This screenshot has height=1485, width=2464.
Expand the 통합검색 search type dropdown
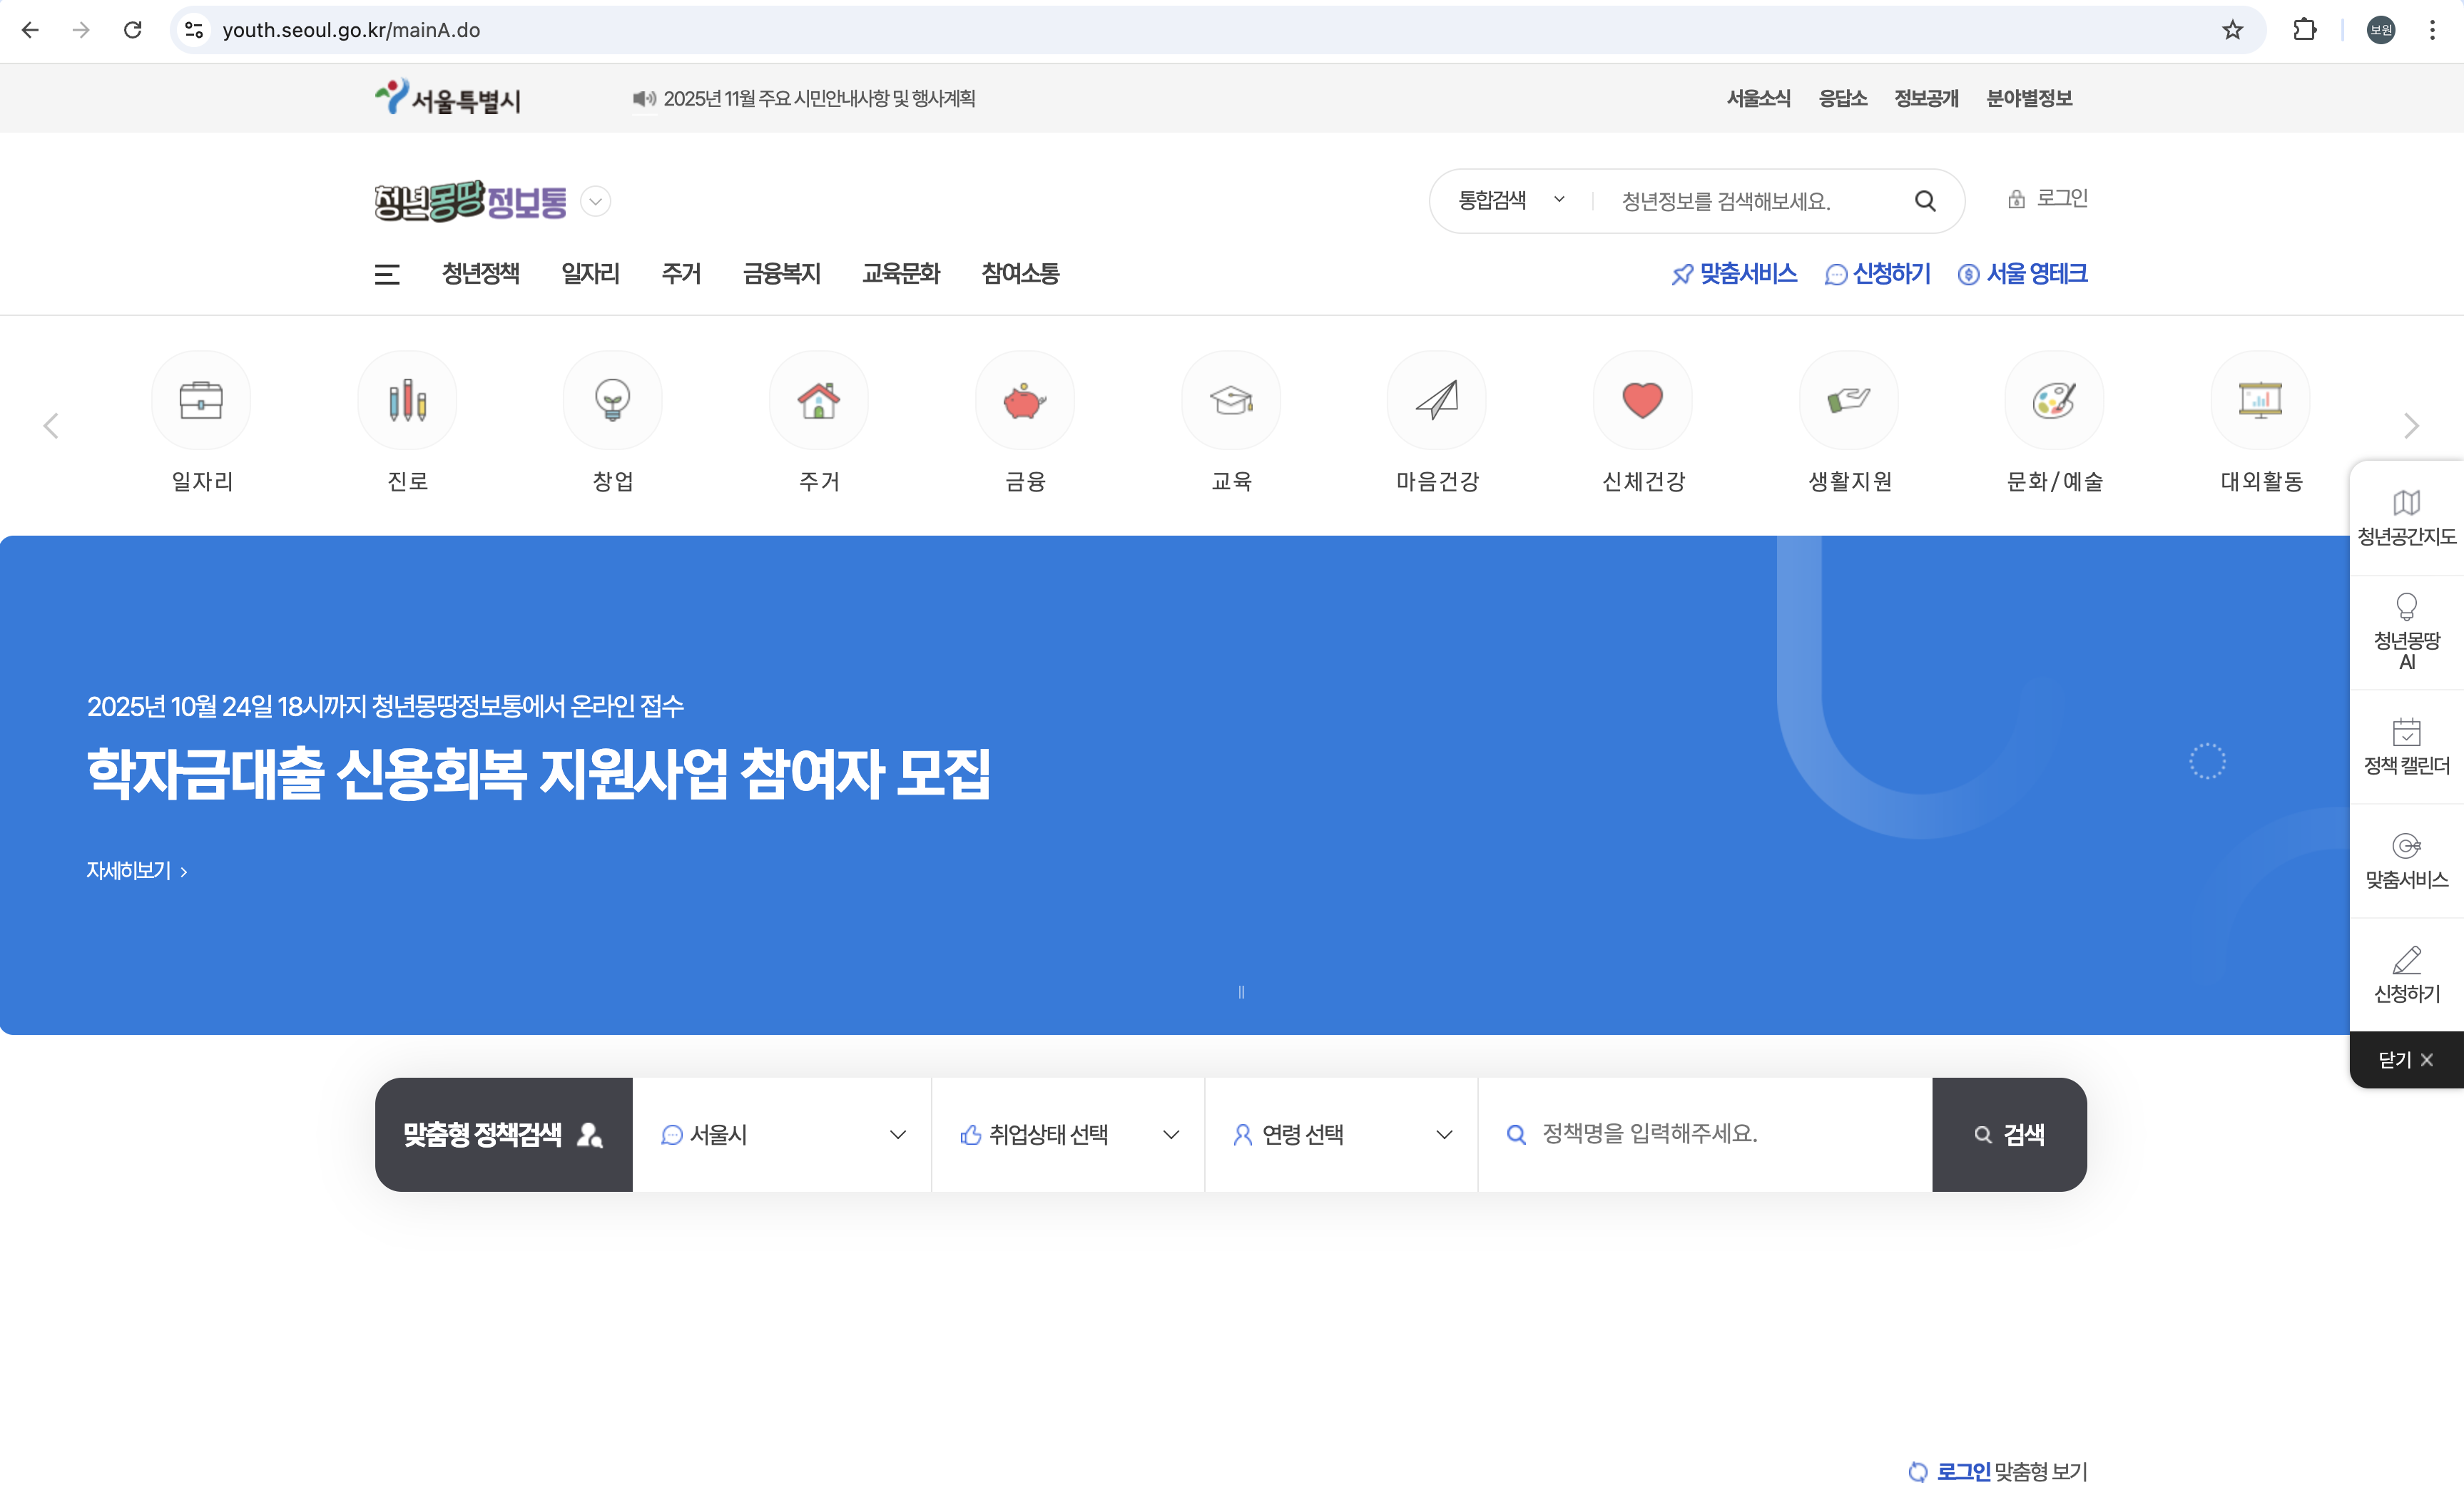1511,200
